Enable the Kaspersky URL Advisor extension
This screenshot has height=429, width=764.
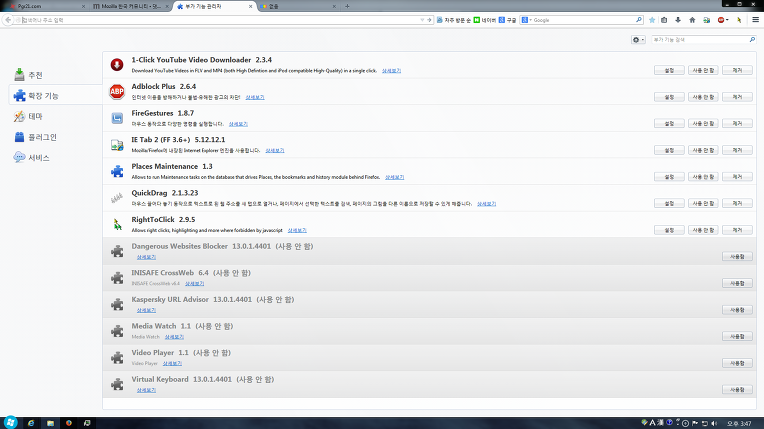[x=735, y=310]
